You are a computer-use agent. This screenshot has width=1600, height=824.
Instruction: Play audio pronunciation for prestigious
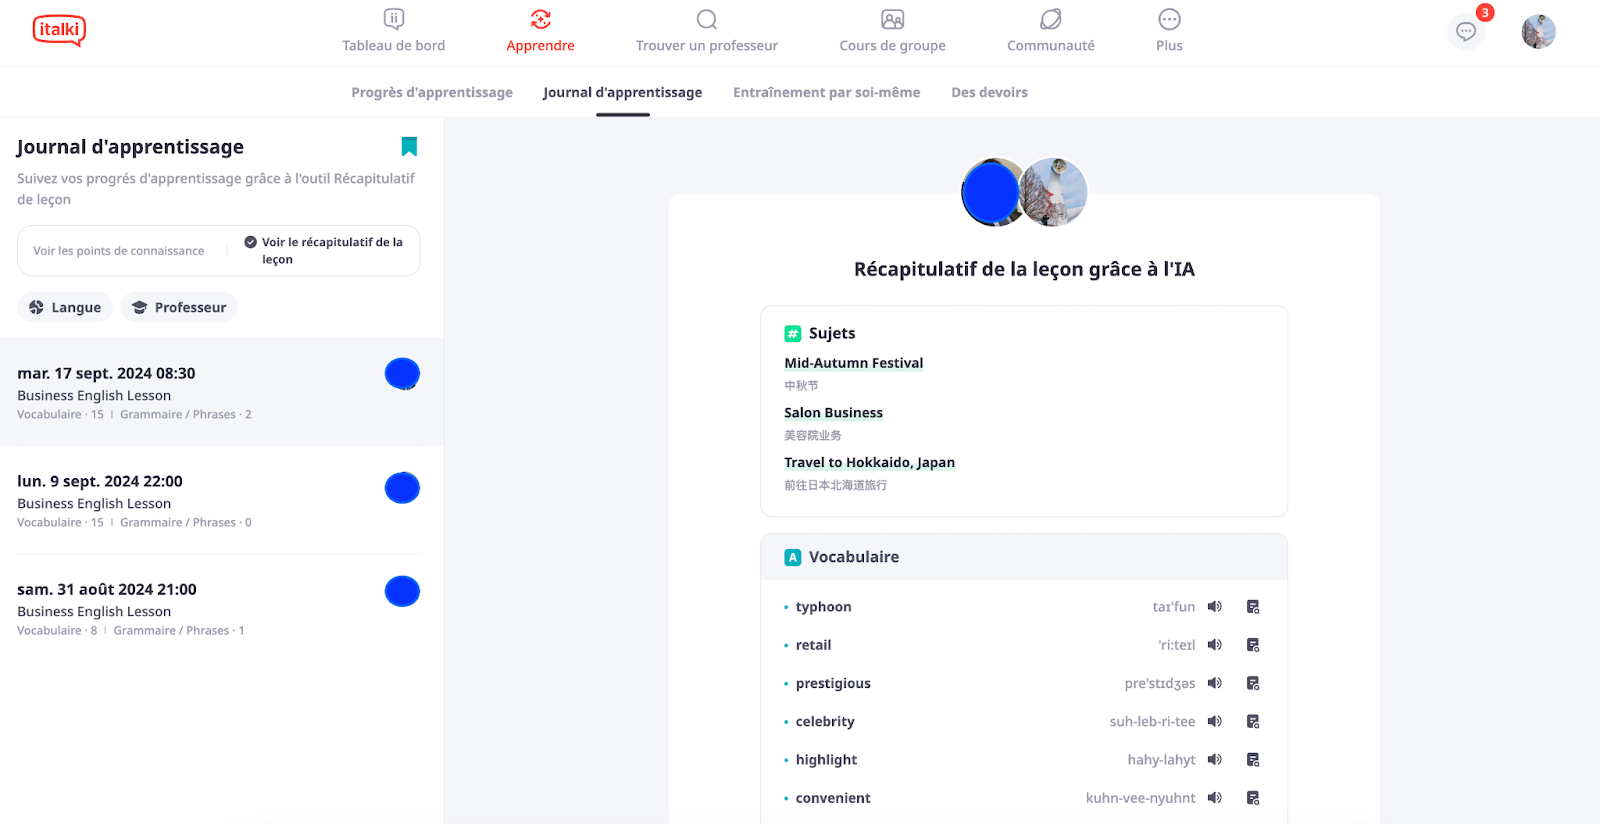click(1214, 683)
